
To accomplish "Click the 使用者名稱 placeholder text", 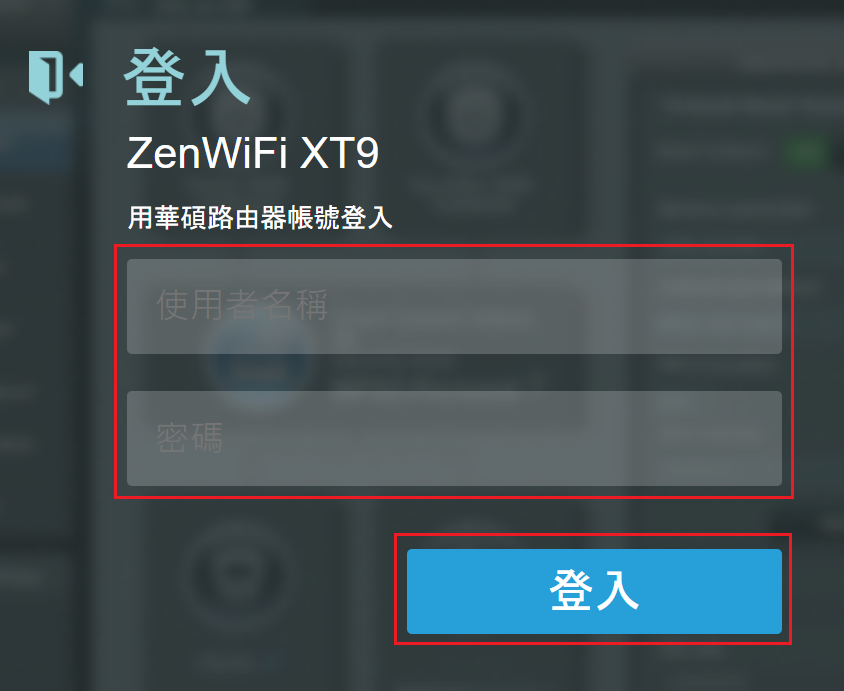I will tap(242, 305).
